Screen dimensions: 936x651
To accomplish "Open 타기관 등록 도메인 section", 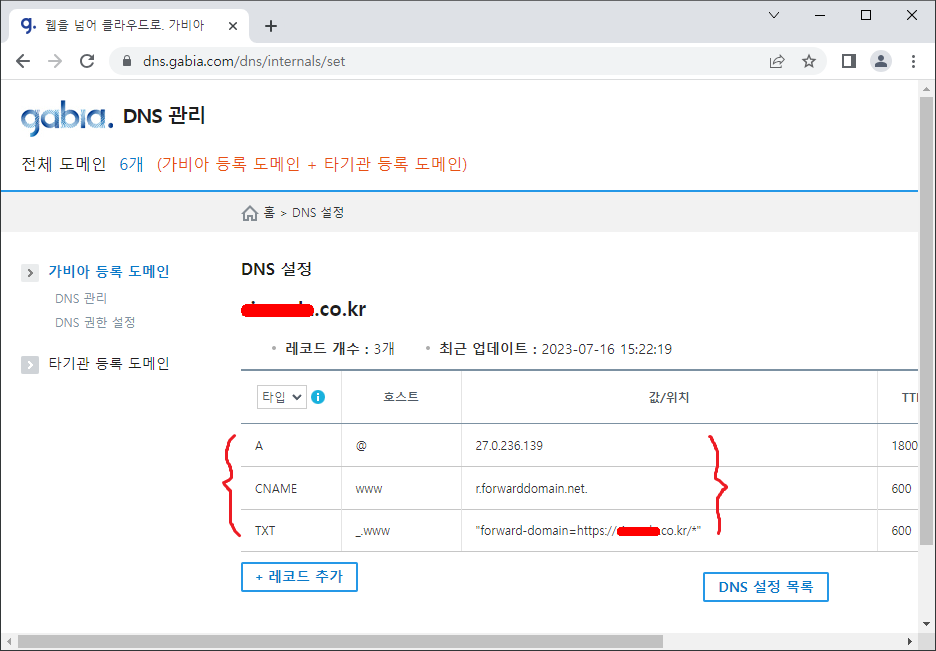I will [109, 363].
